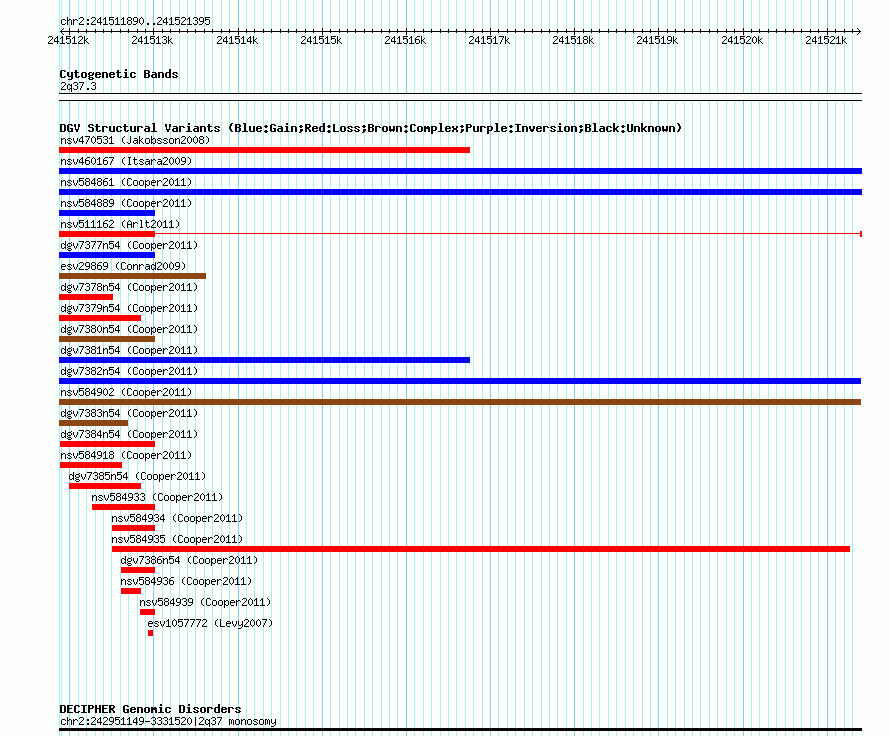Click red nsv511162 bar segment
Image resolution: width=890 pixels, height=736 pixels.
pyautogui.click(x=107, y=234)
